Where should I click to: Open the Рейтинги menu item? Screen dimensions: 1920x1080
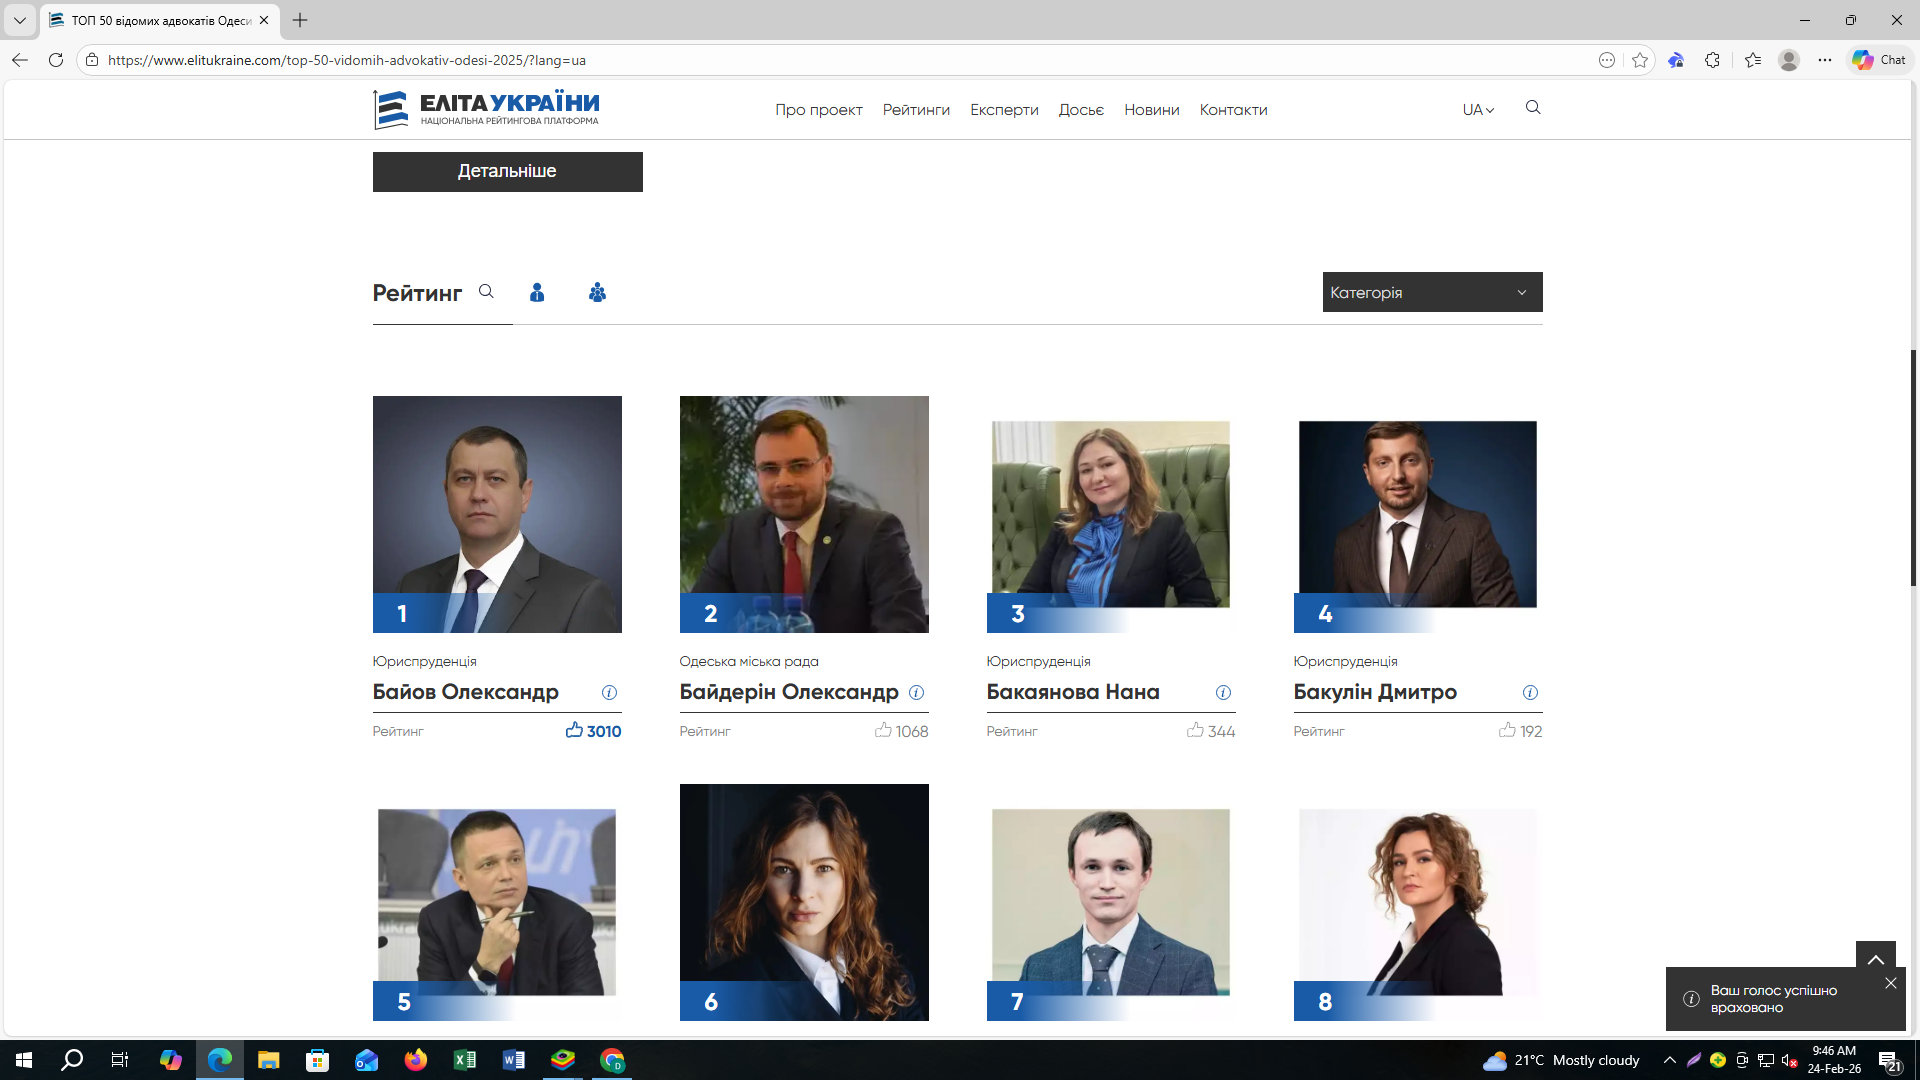[x=915, y=110]
